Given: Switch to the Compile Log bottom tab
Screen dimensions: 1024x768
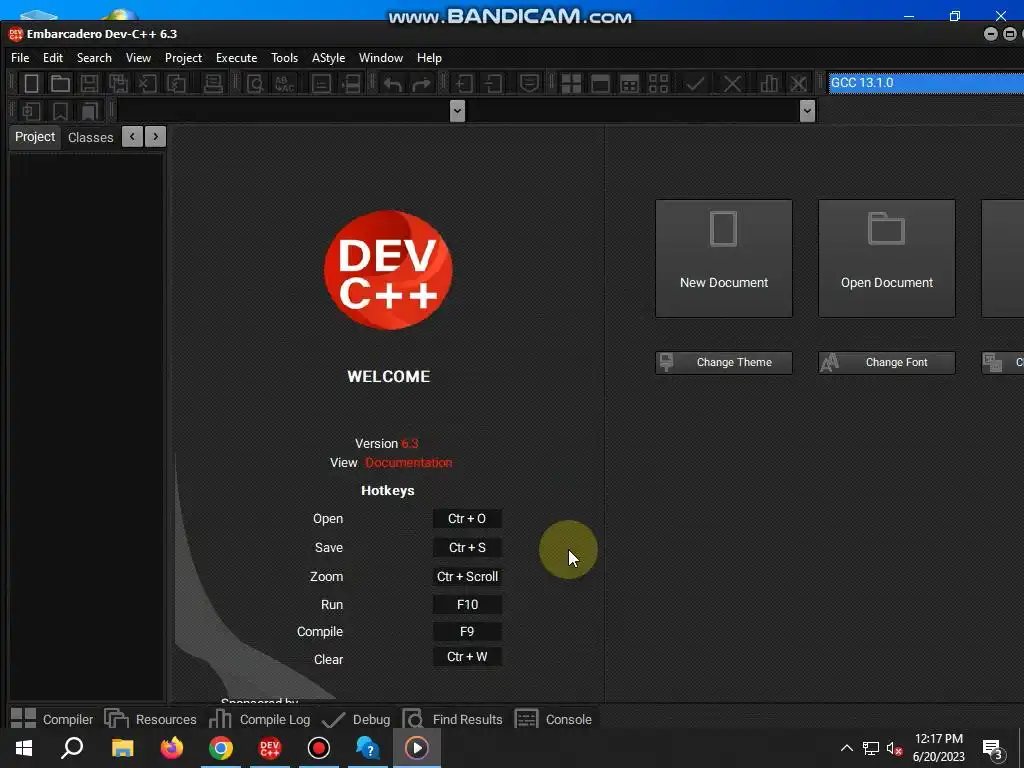Looking at the screenshot, I should point(260,718).
